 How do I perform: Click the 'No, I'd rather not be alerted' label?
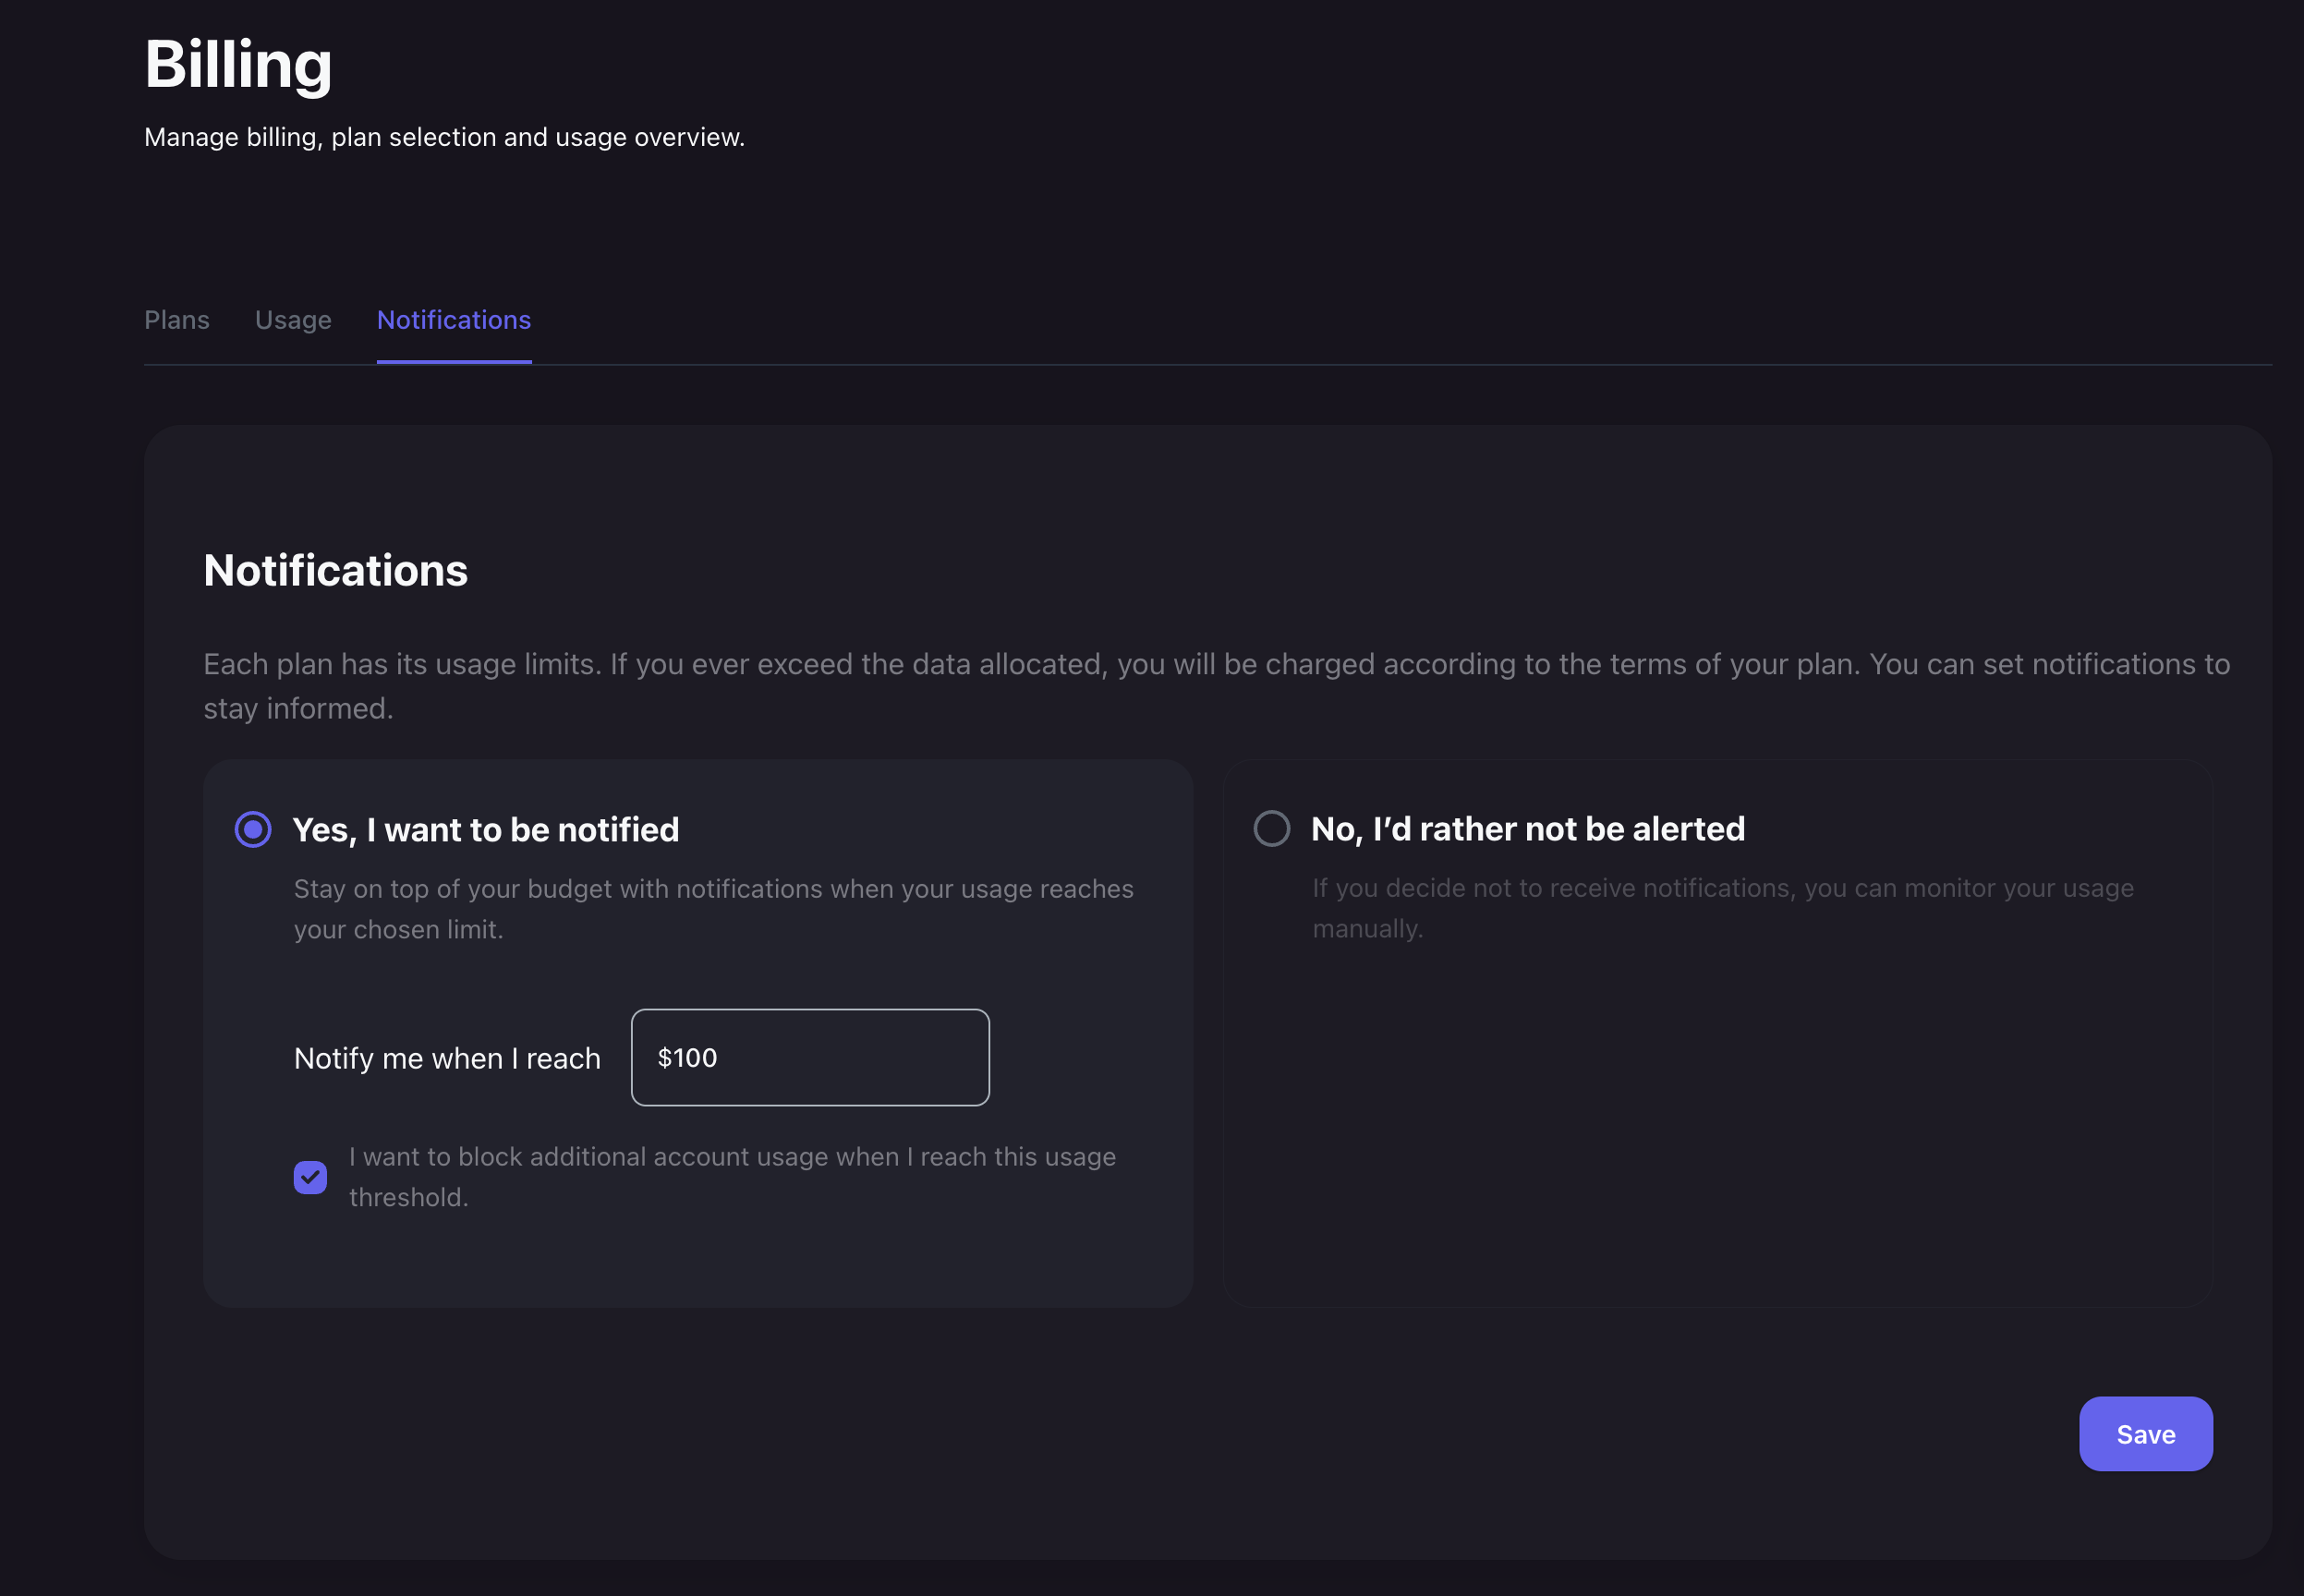tap(1527, 828)
